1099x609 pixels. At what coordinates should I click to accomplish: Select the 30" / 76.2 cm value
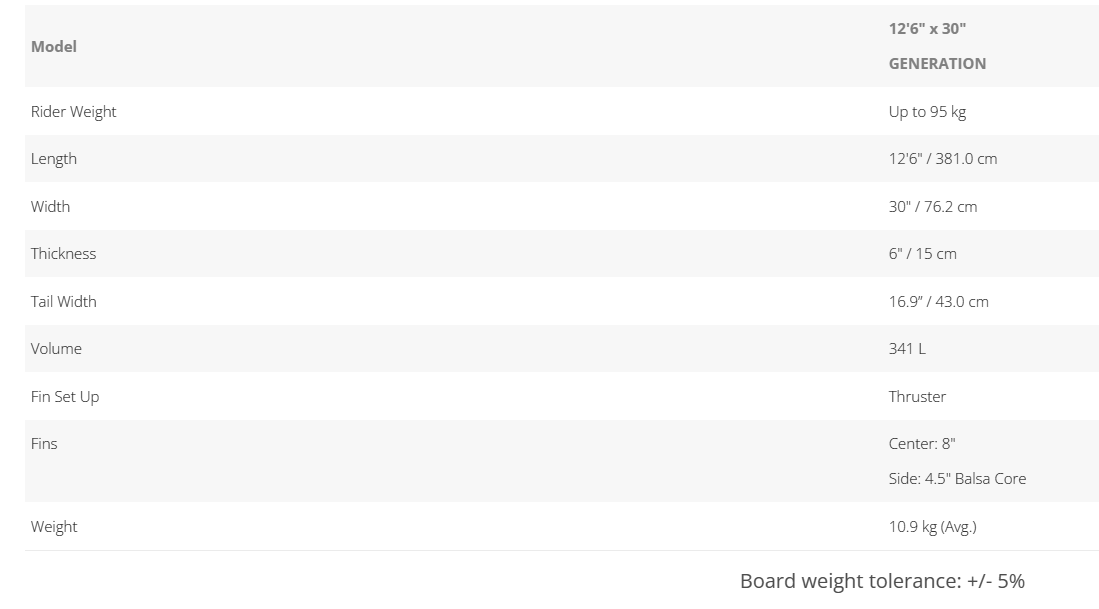(x=932, y=206)
